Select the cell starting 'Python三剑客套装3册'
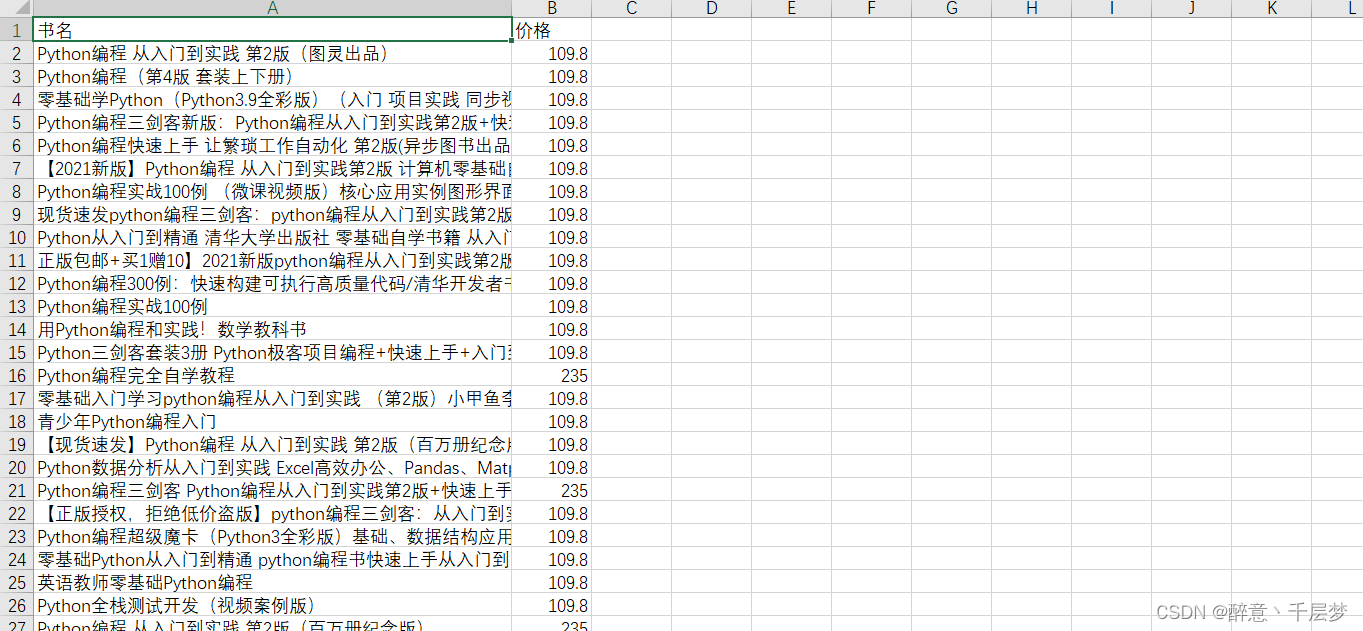The image size is (1363, 631). (x=272, y=352)
